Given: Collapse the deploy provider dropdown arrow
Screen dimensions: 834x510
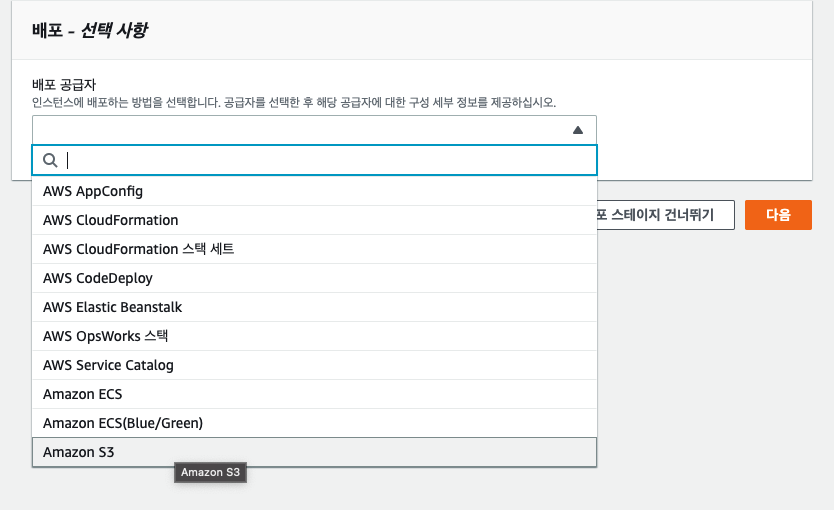Looking at the screenshot, I should pos(578,130).
